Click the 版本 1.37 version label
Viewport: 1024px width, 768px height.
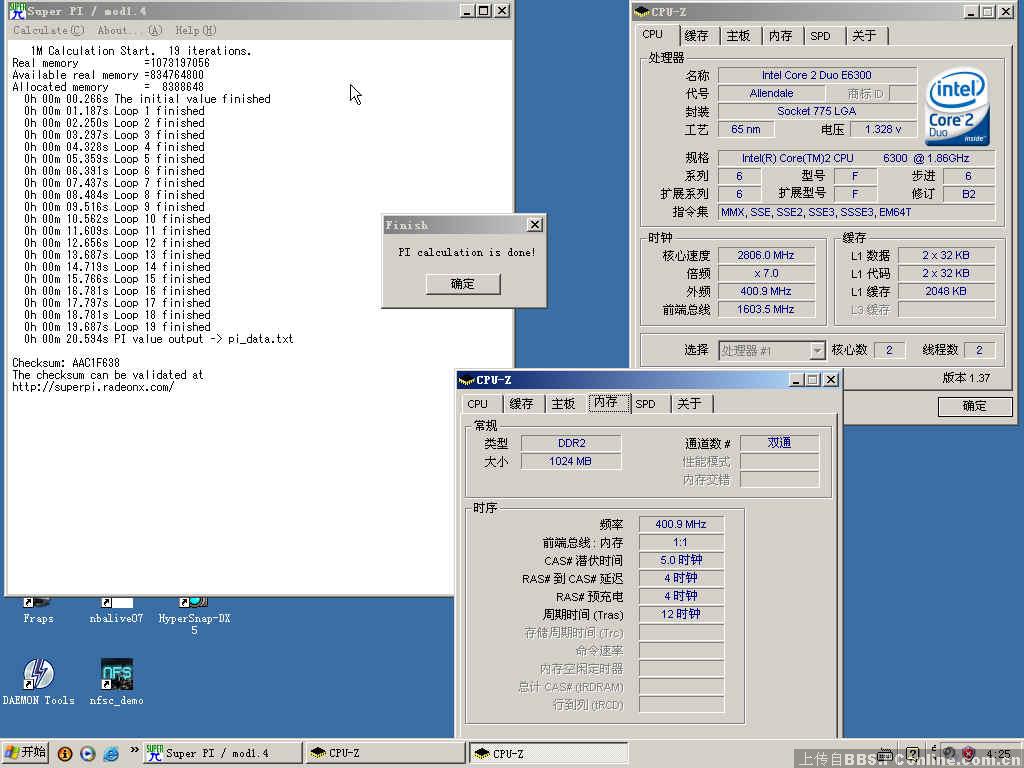966,378
